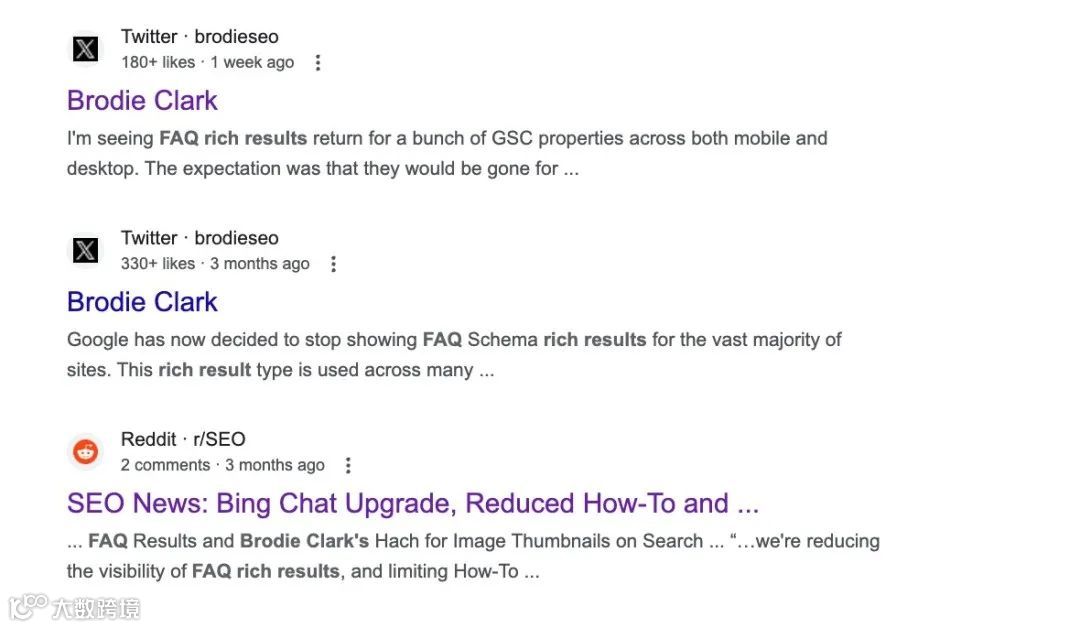Viewport: 1080px width, 628px height.
Task: Open the three-dot menu for the 330+ likes result
Action: pos(334,264)
